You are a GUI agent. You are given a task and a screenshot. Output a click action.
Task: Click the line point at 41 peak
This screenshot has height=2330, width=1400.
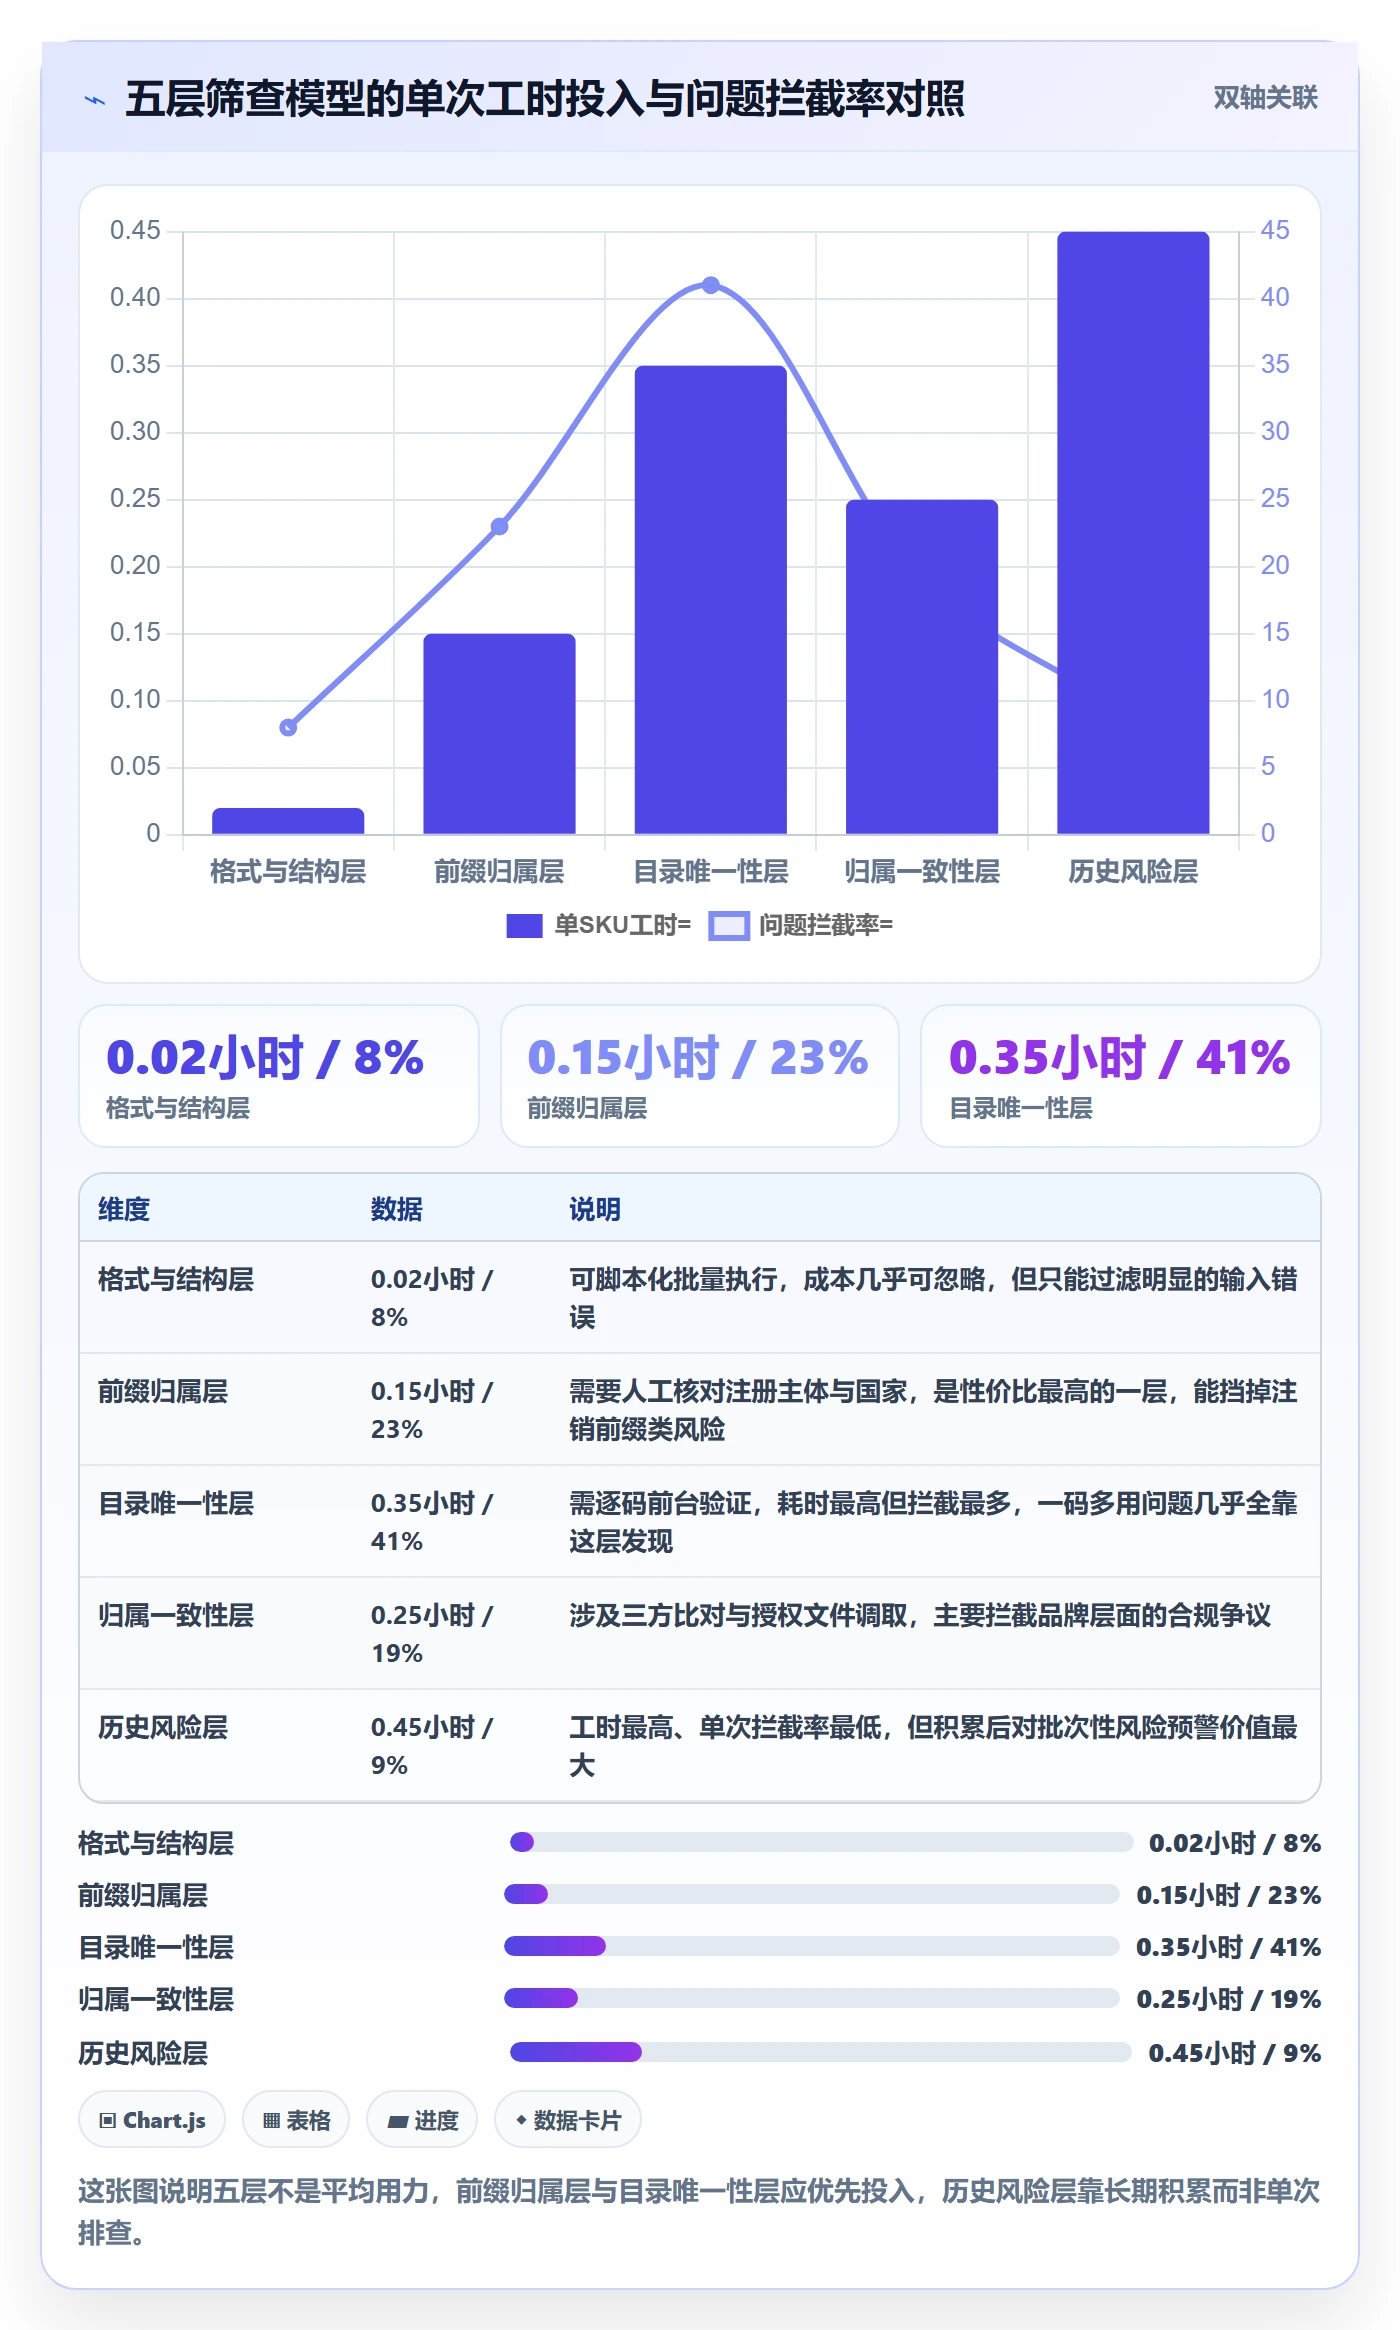711,285
